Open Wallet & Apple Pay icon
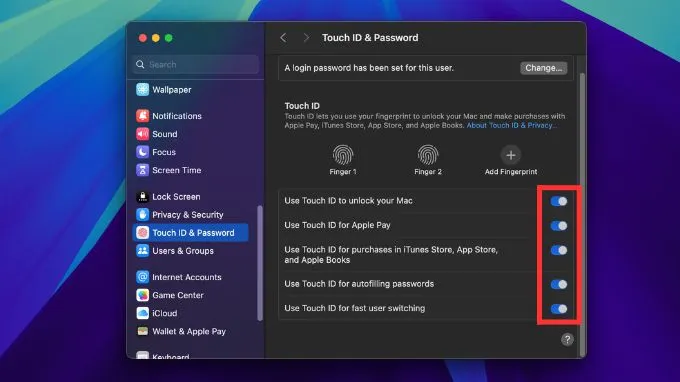The width and height of the screenshot is (680, 382). point(142,331)
